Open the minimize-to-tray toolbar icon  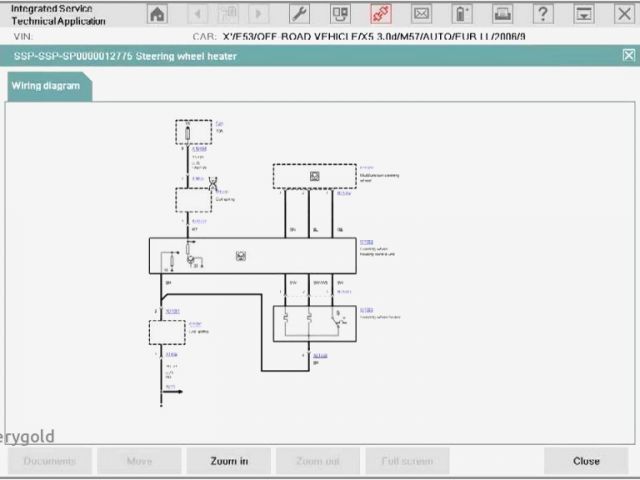pyautogui.click(x=583, y=14)
